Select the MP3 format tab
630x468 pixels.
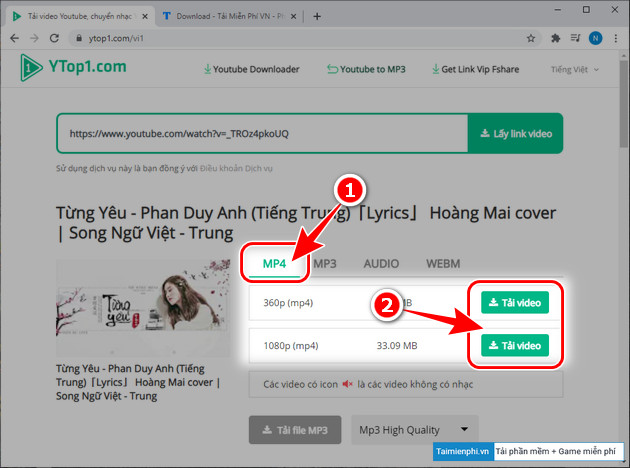[325, 264]
